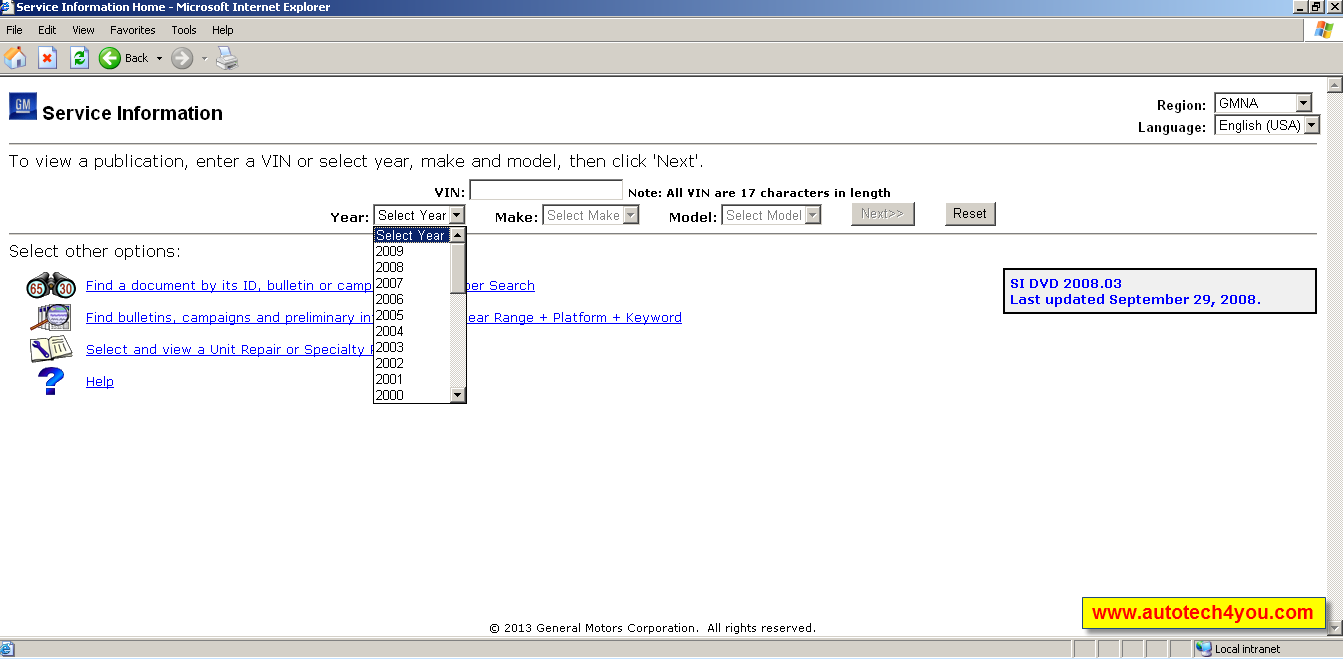Choose 2002 from the year list
Viewport: 1343px width, 659px height.
pyautogui.click(x=412, y=363)
